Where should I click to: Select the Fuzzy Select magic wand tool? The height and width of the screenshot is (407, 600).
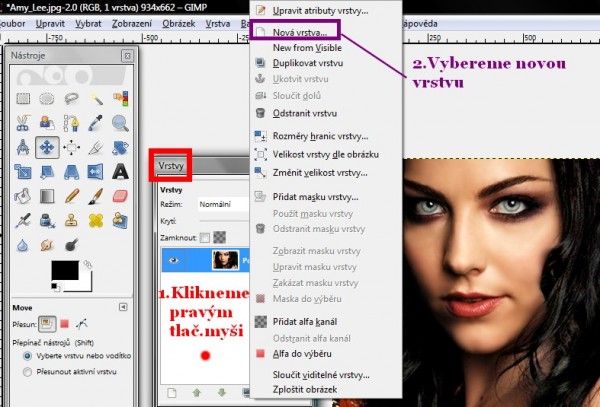pos(96,99)
